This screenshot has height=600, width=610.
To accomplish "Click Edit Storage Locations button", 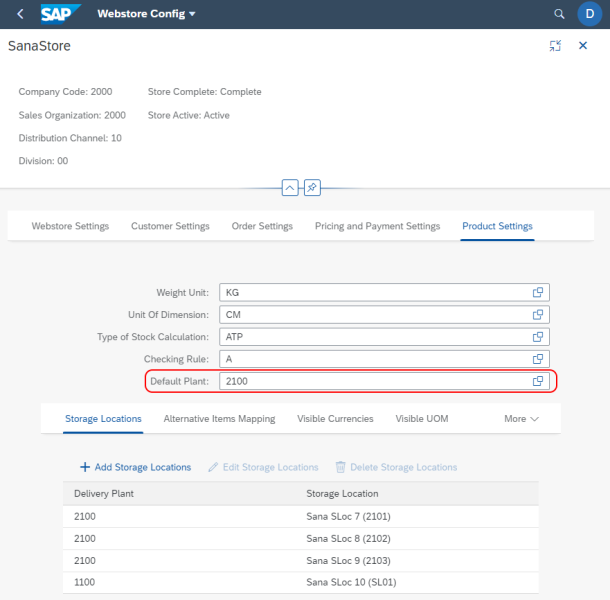I will [263, 467].
